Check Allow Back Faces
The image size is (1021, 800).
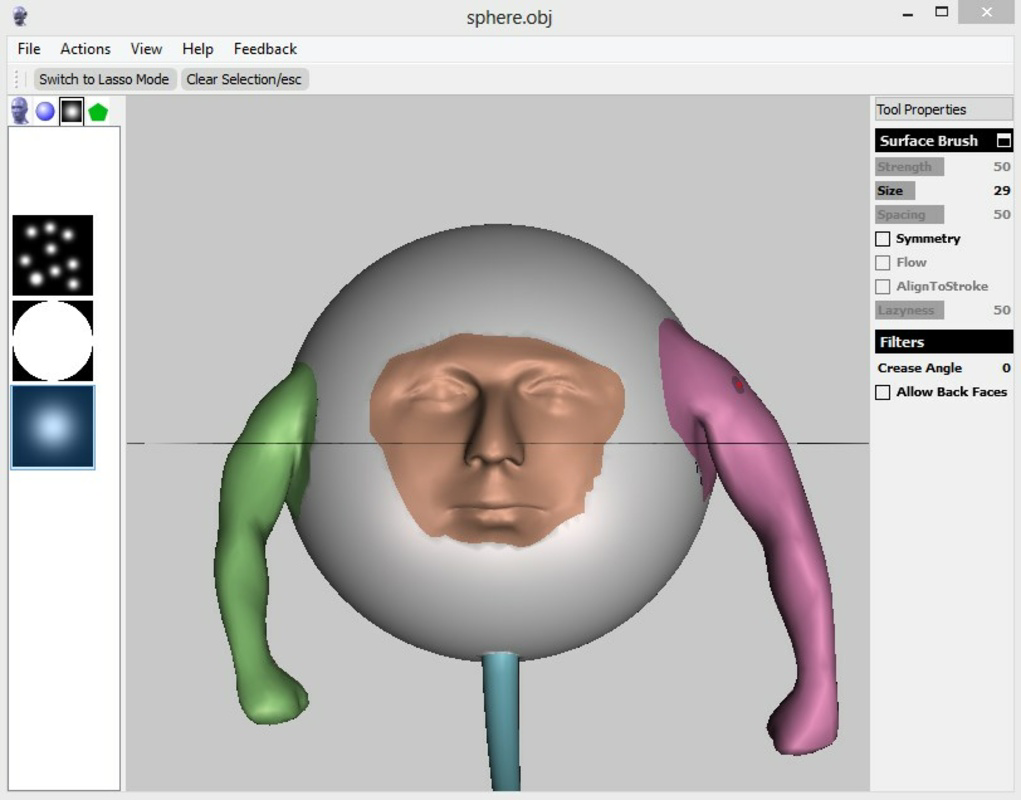tap(882, 392)
